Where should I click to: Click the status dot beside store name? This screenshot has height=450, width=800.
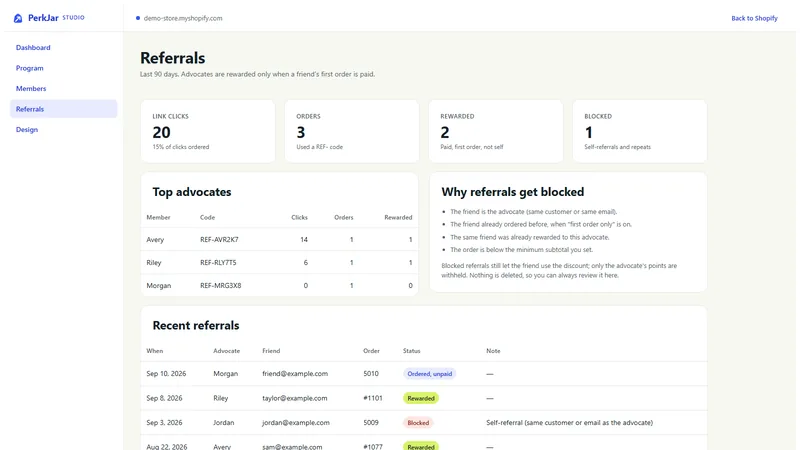pyautogui.click(x=138, y=18)
